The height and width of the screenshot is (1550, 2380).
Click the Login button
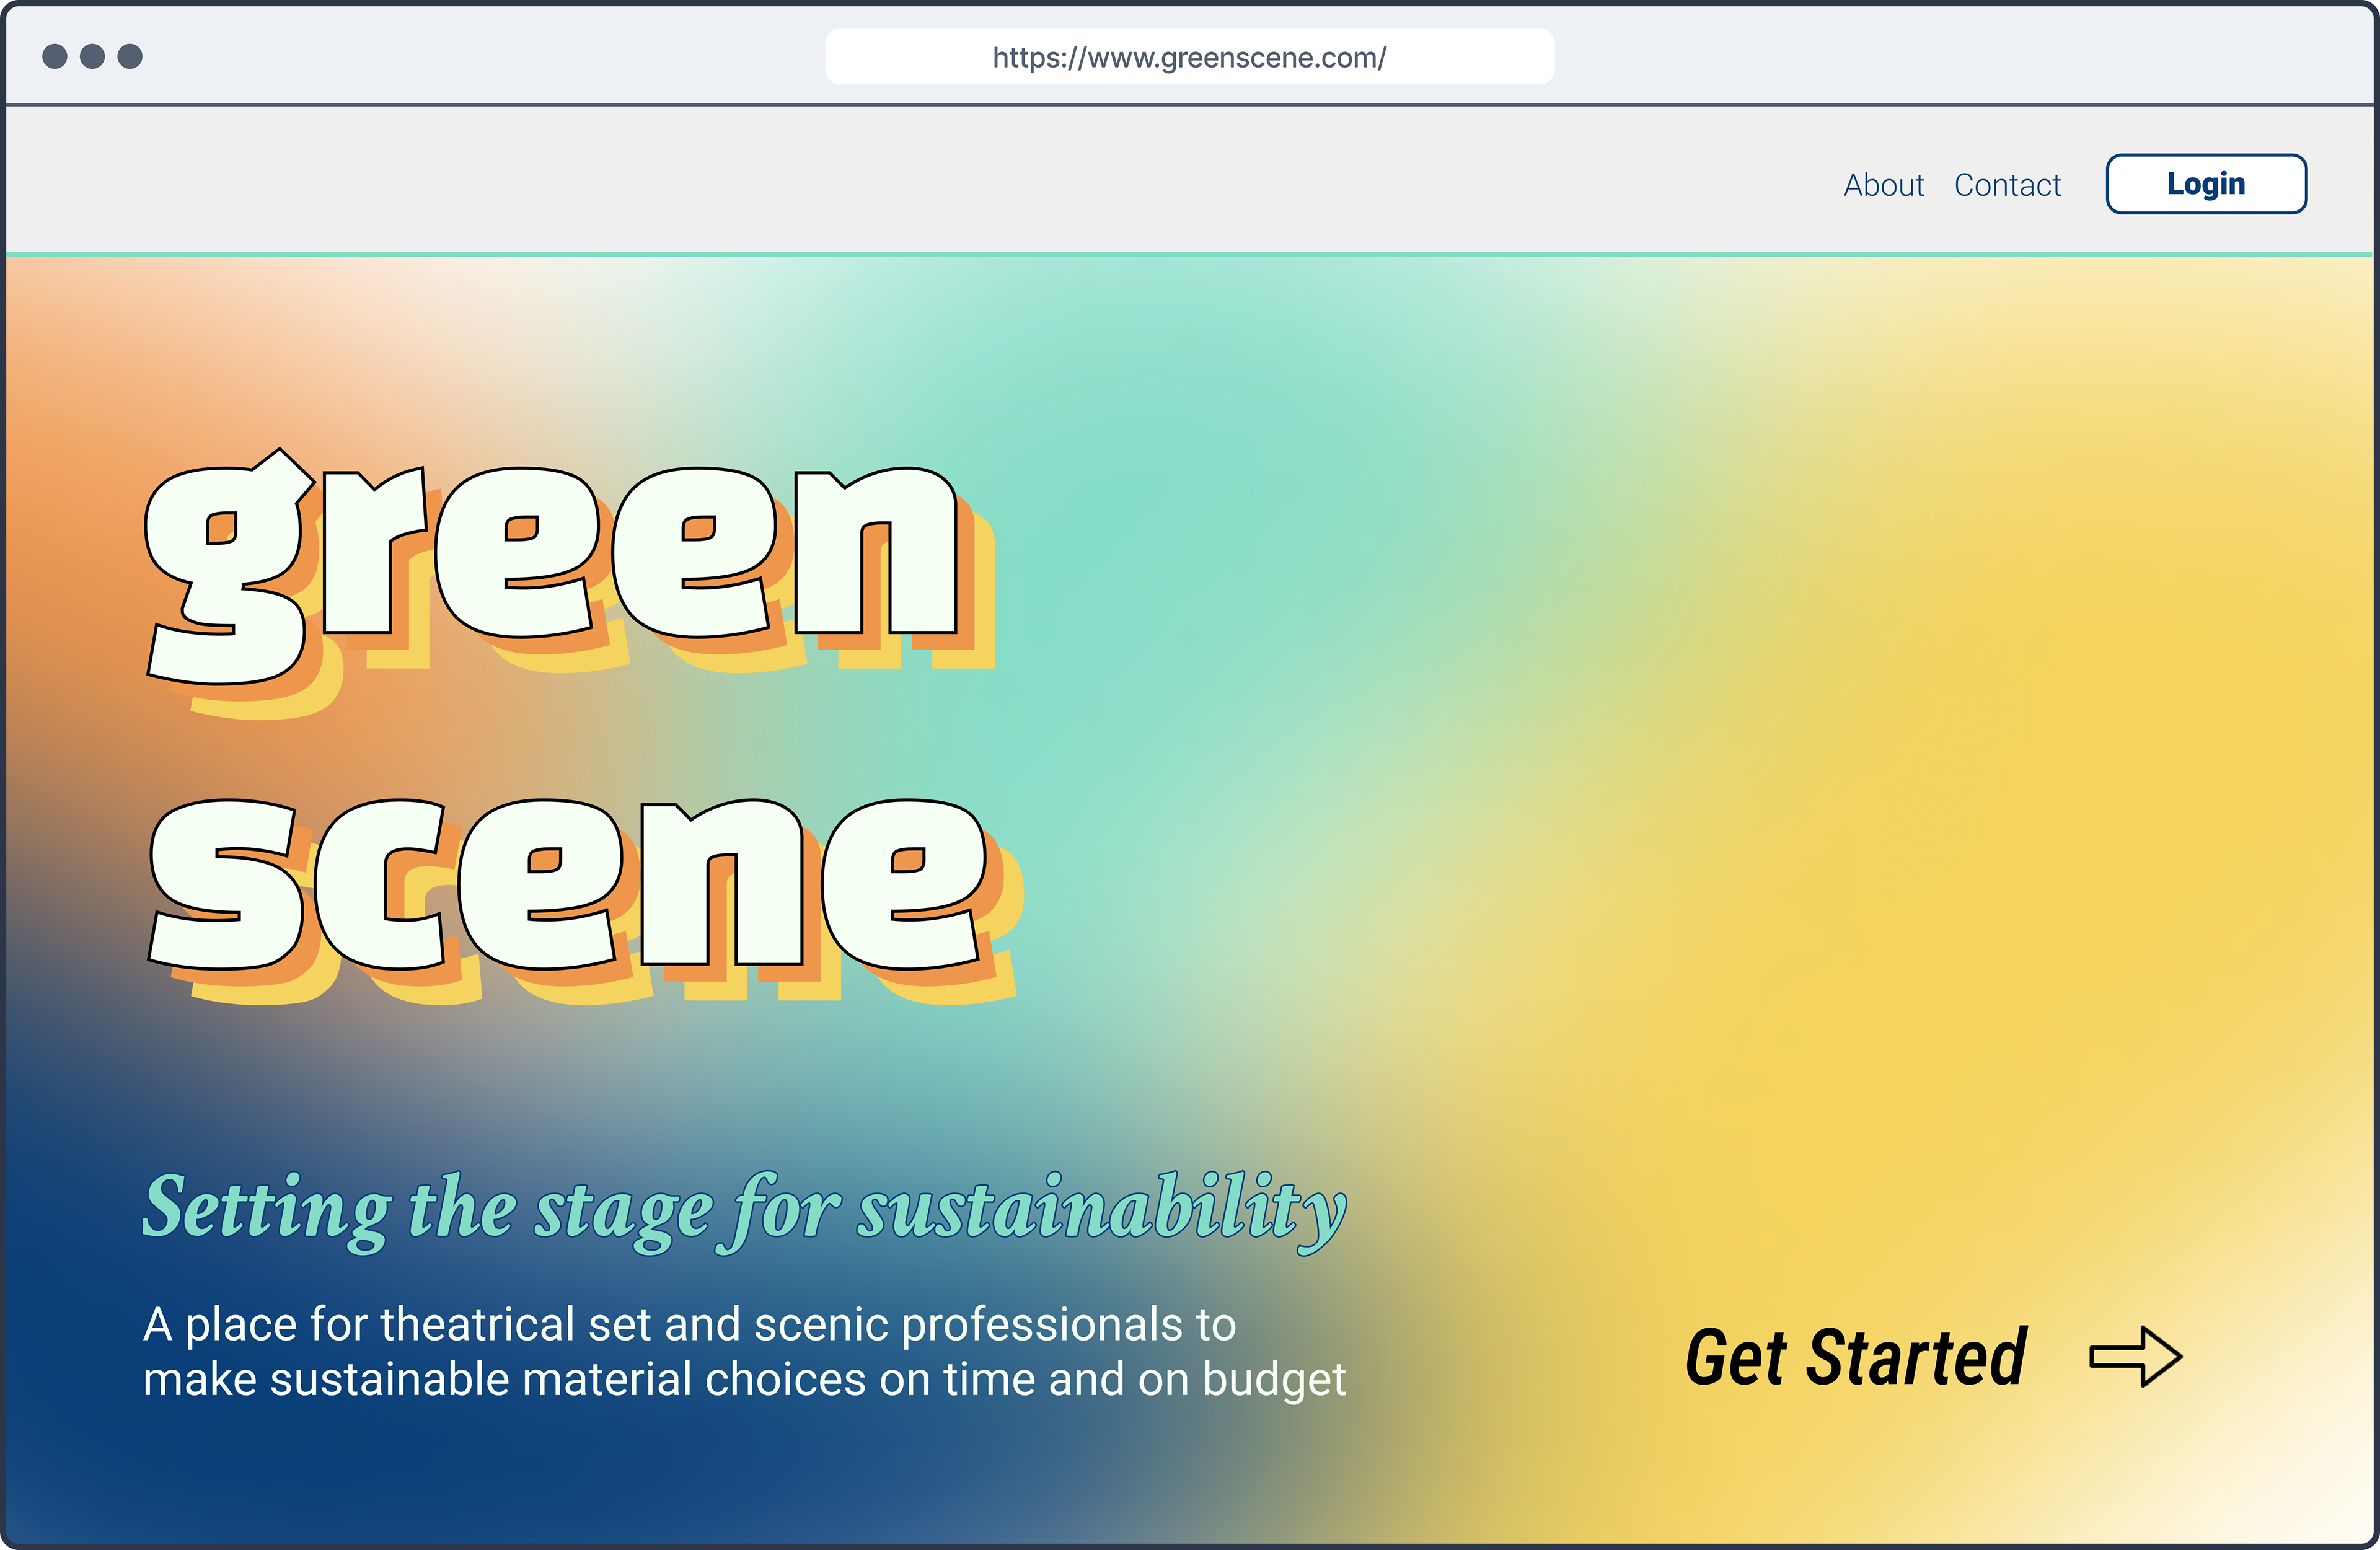pyautogui.click(x=2206, y=184)
